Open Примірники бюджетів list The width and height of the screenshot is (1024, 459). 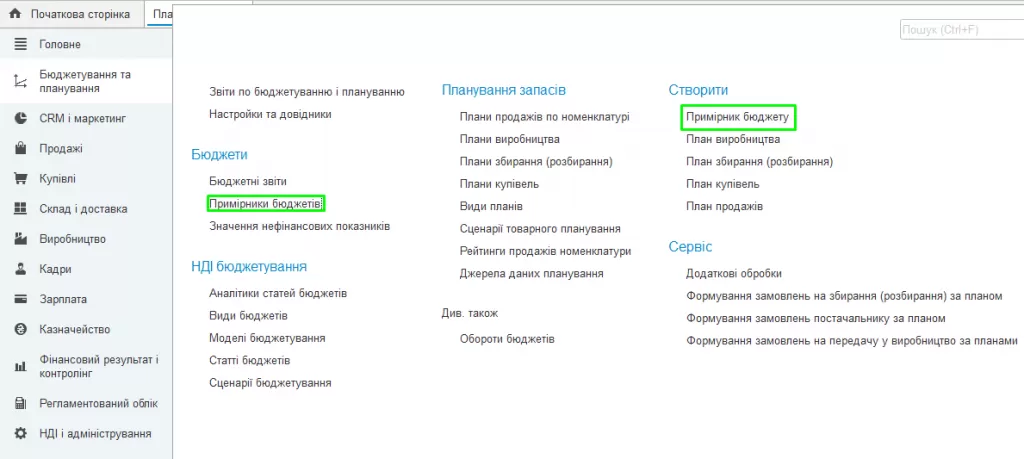tap(266, 204)
